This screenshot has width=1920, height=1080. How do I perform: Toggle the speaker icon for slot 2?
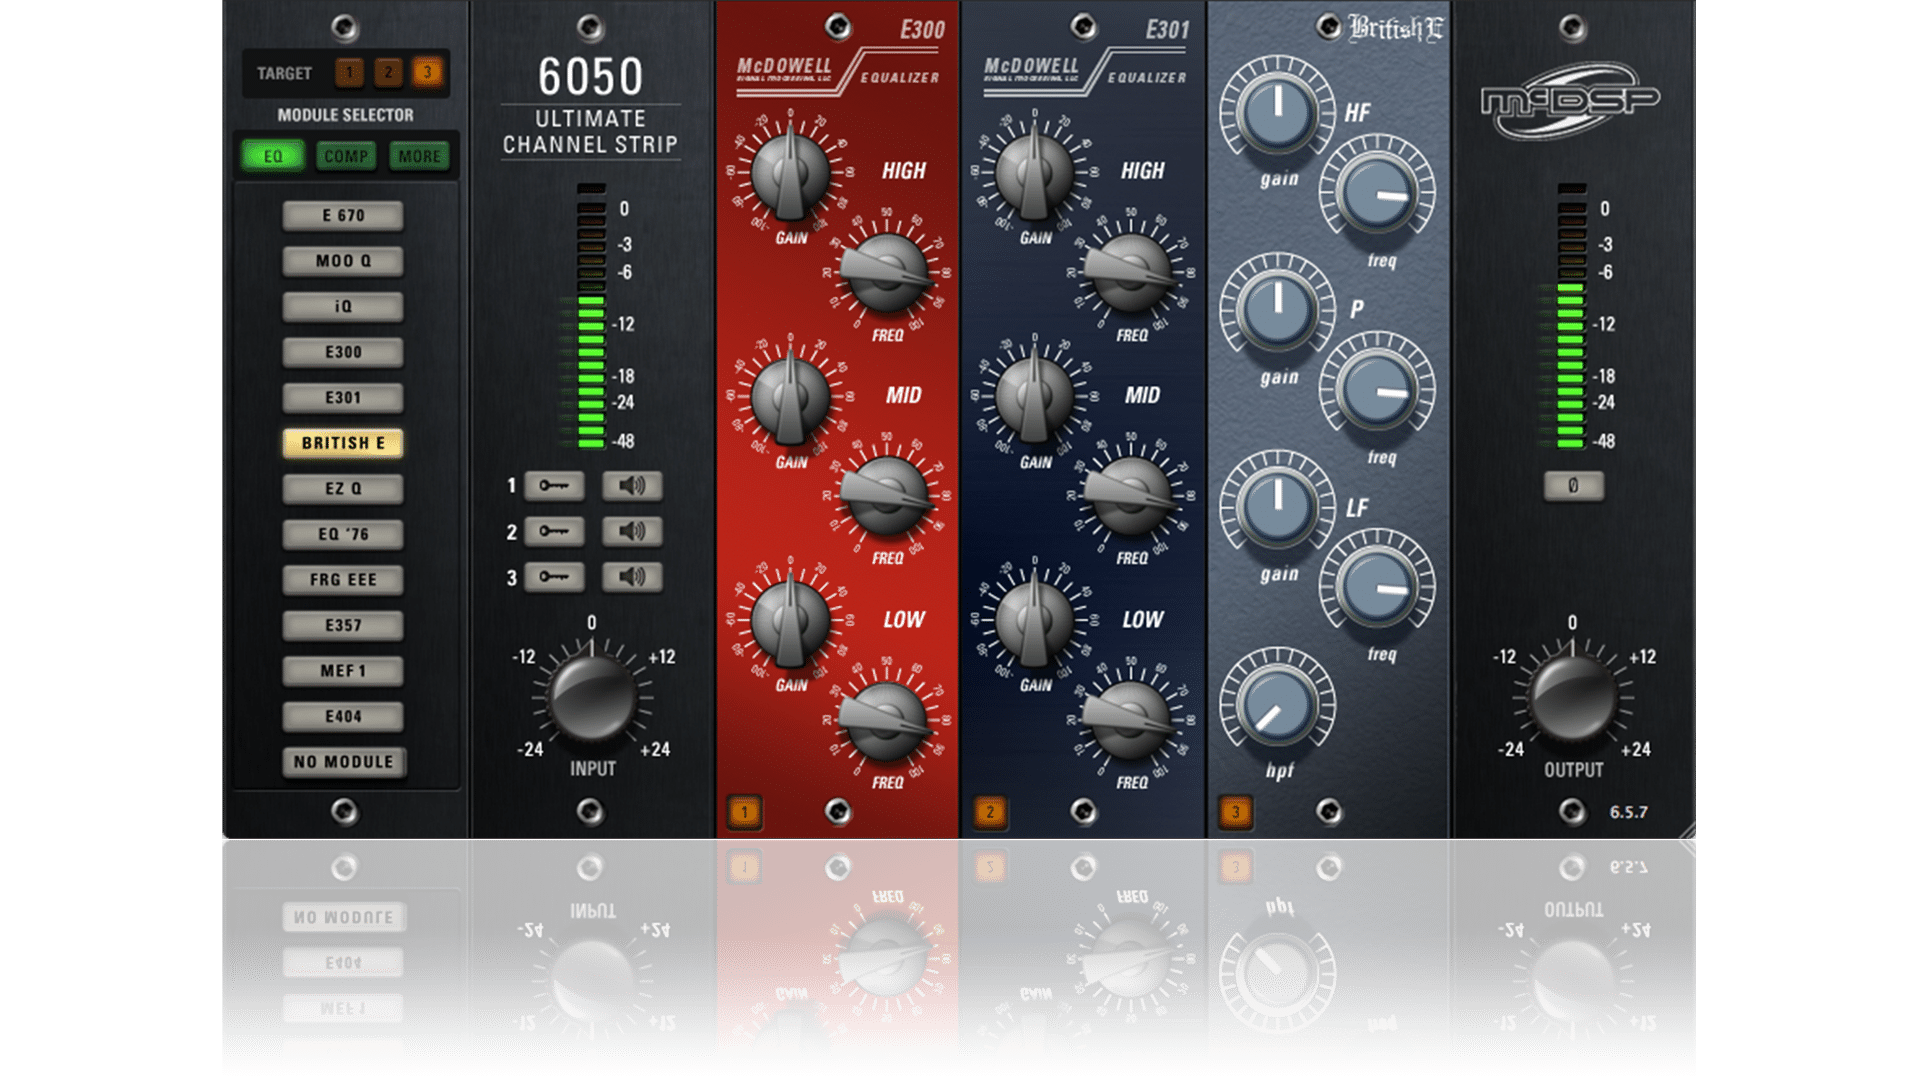point(632,531)
